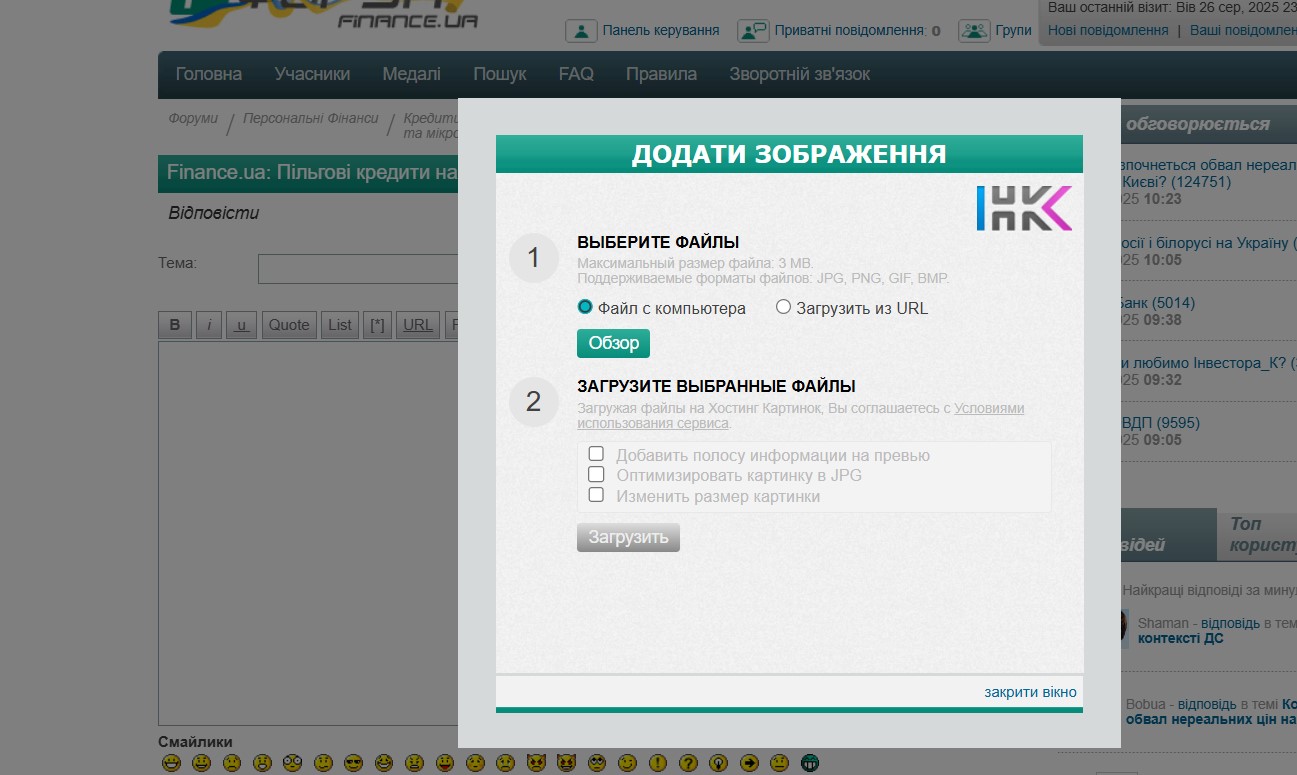Enable Оптимизировать картинку в JPG
The width and height of the screenshot is (1297, 775).
tap(596, 474)
